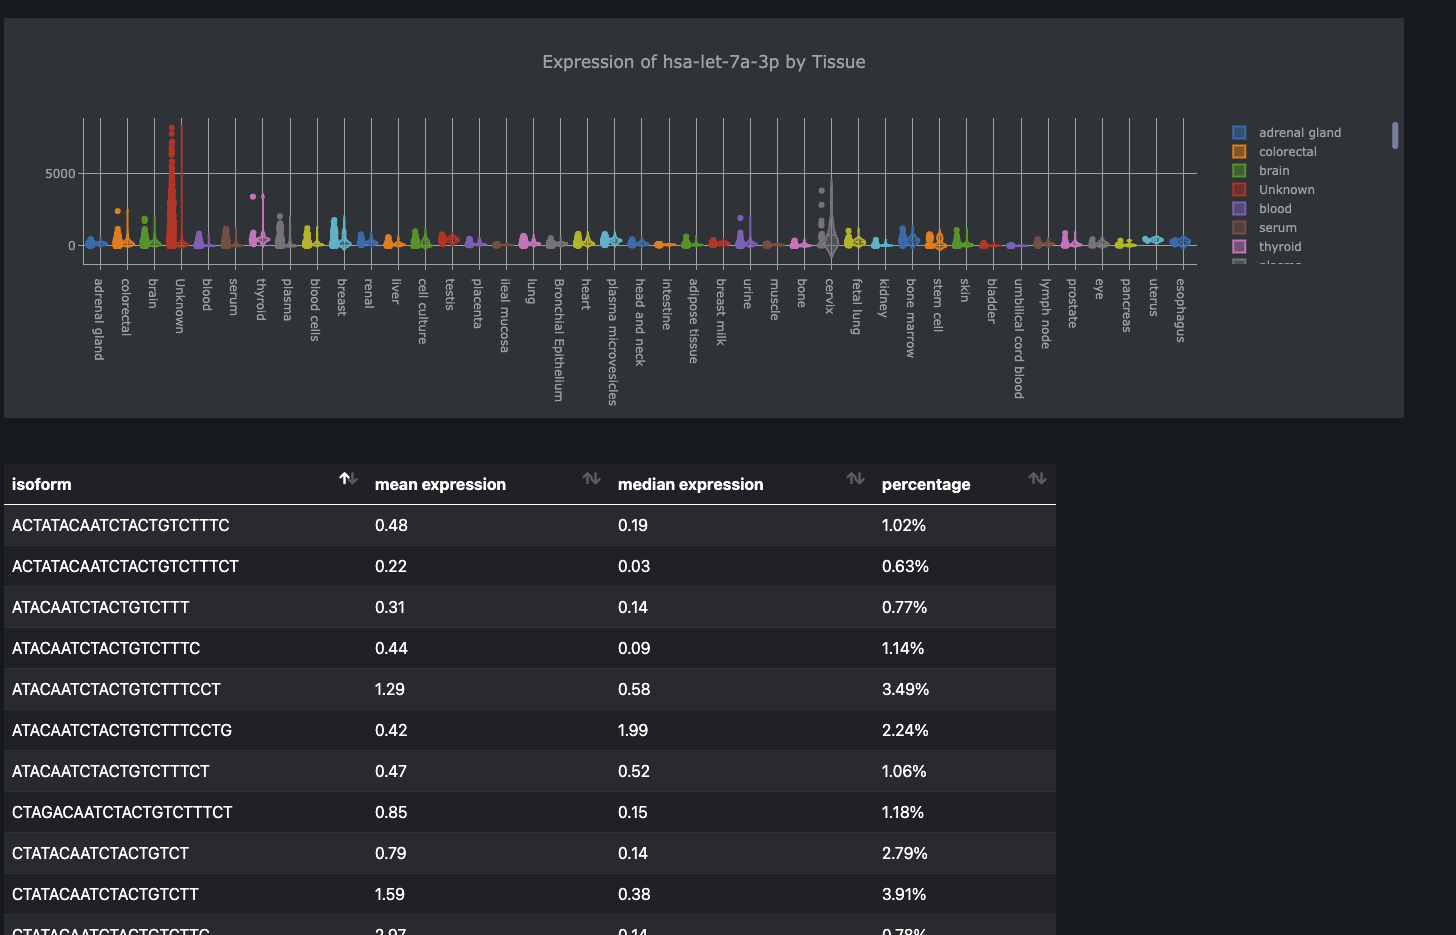1456x935 pixels.
Task: Click the blood legend swatch
Action: tap(1239, 208)
